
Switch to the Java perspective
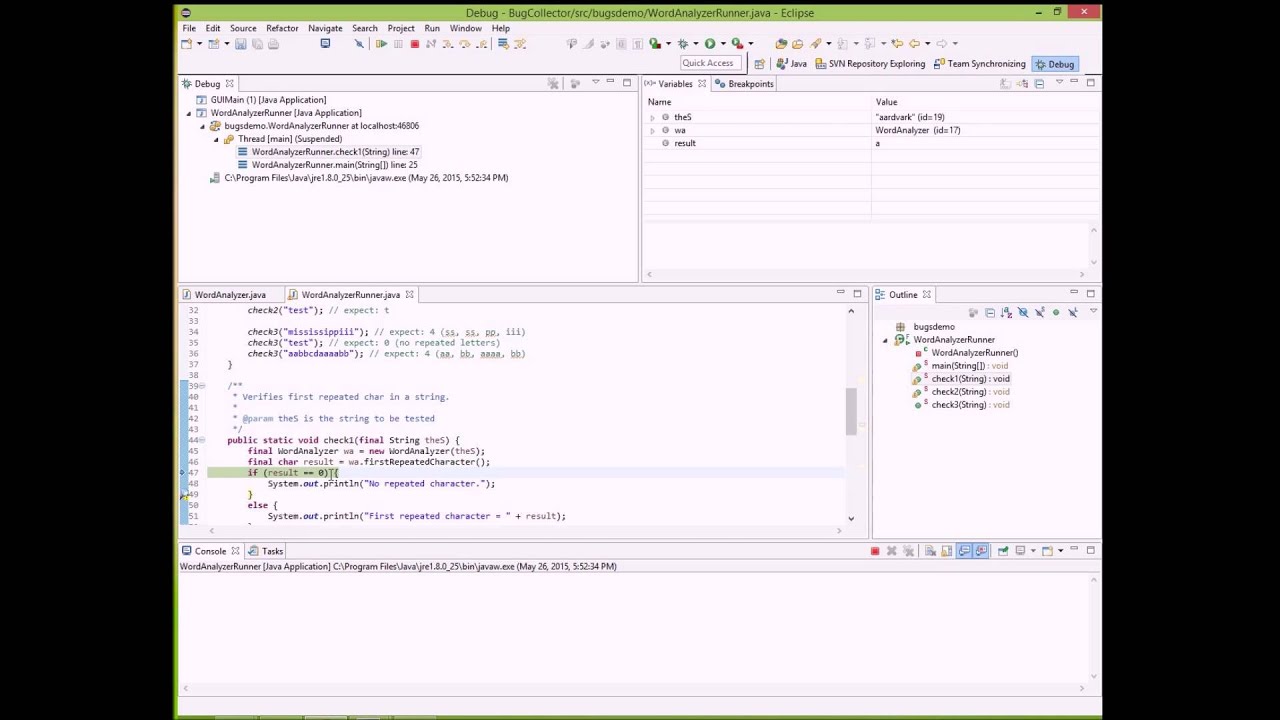point(791,64)
